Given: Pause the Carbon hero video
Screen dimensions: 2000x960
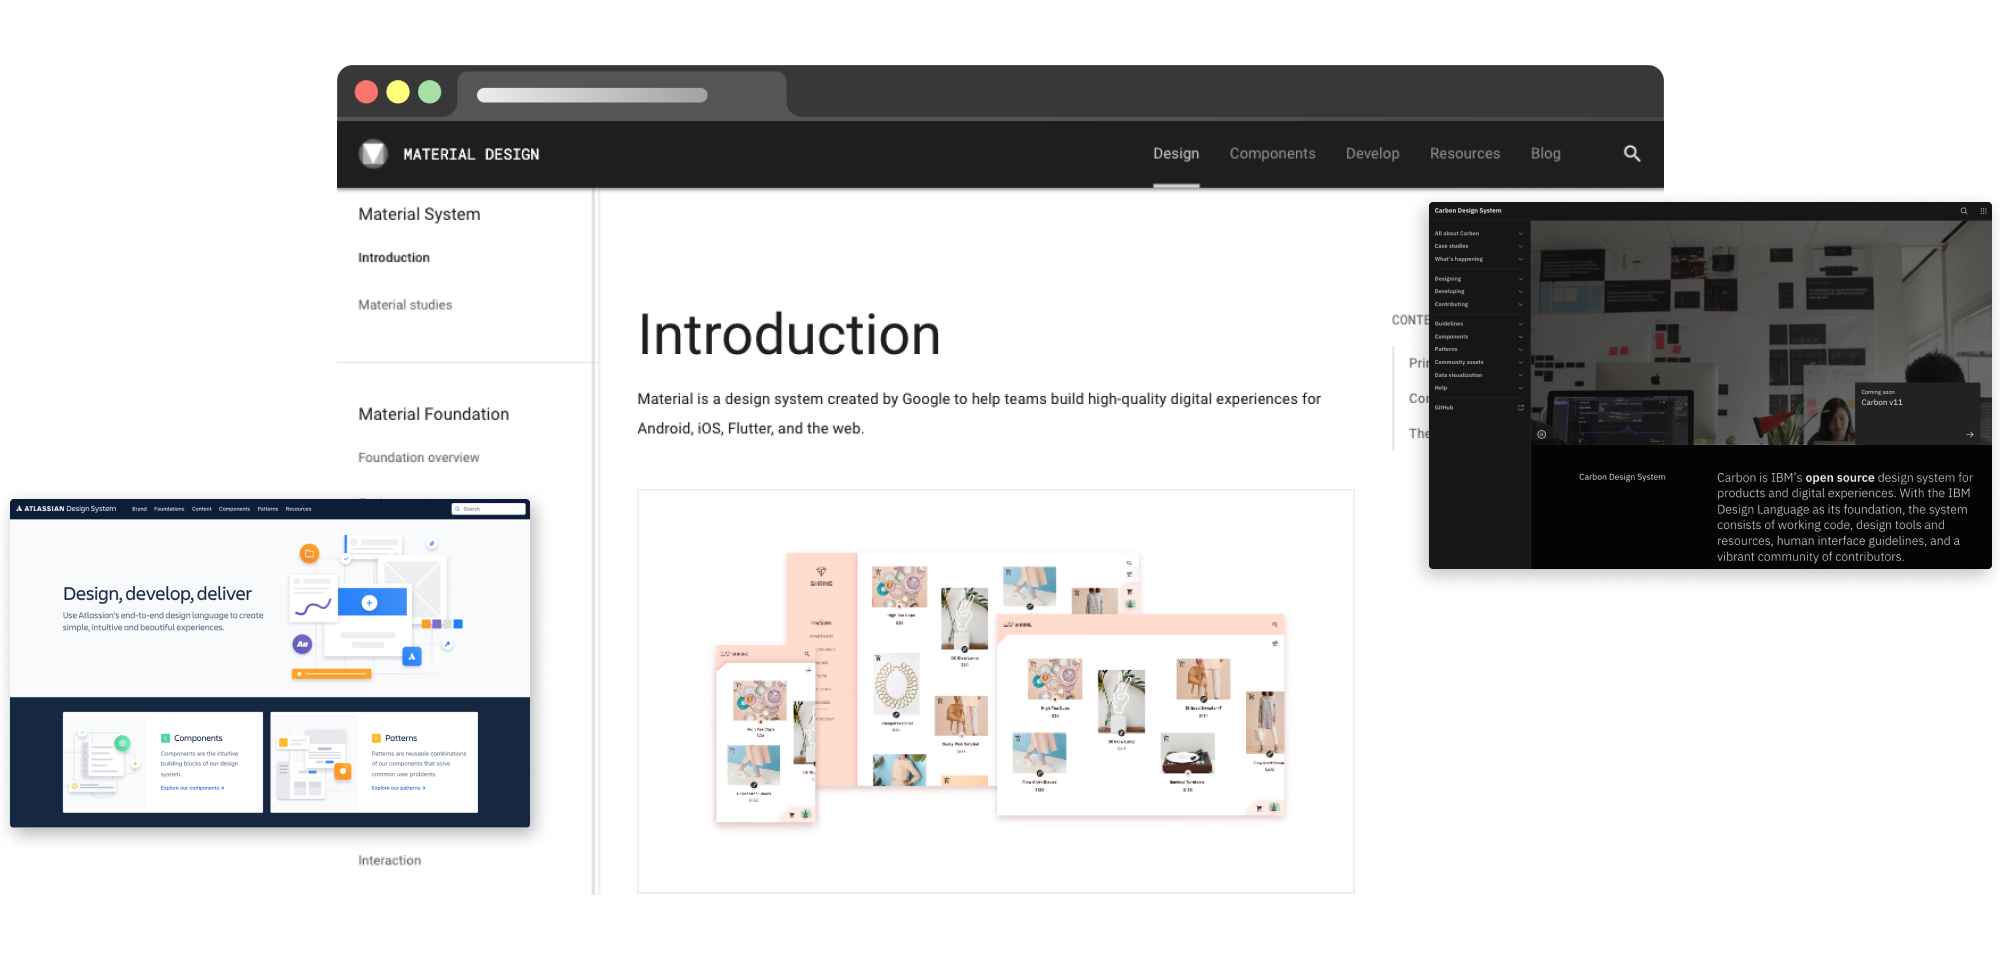Looking at the screenshot, I should click(x=1541, y=434).
